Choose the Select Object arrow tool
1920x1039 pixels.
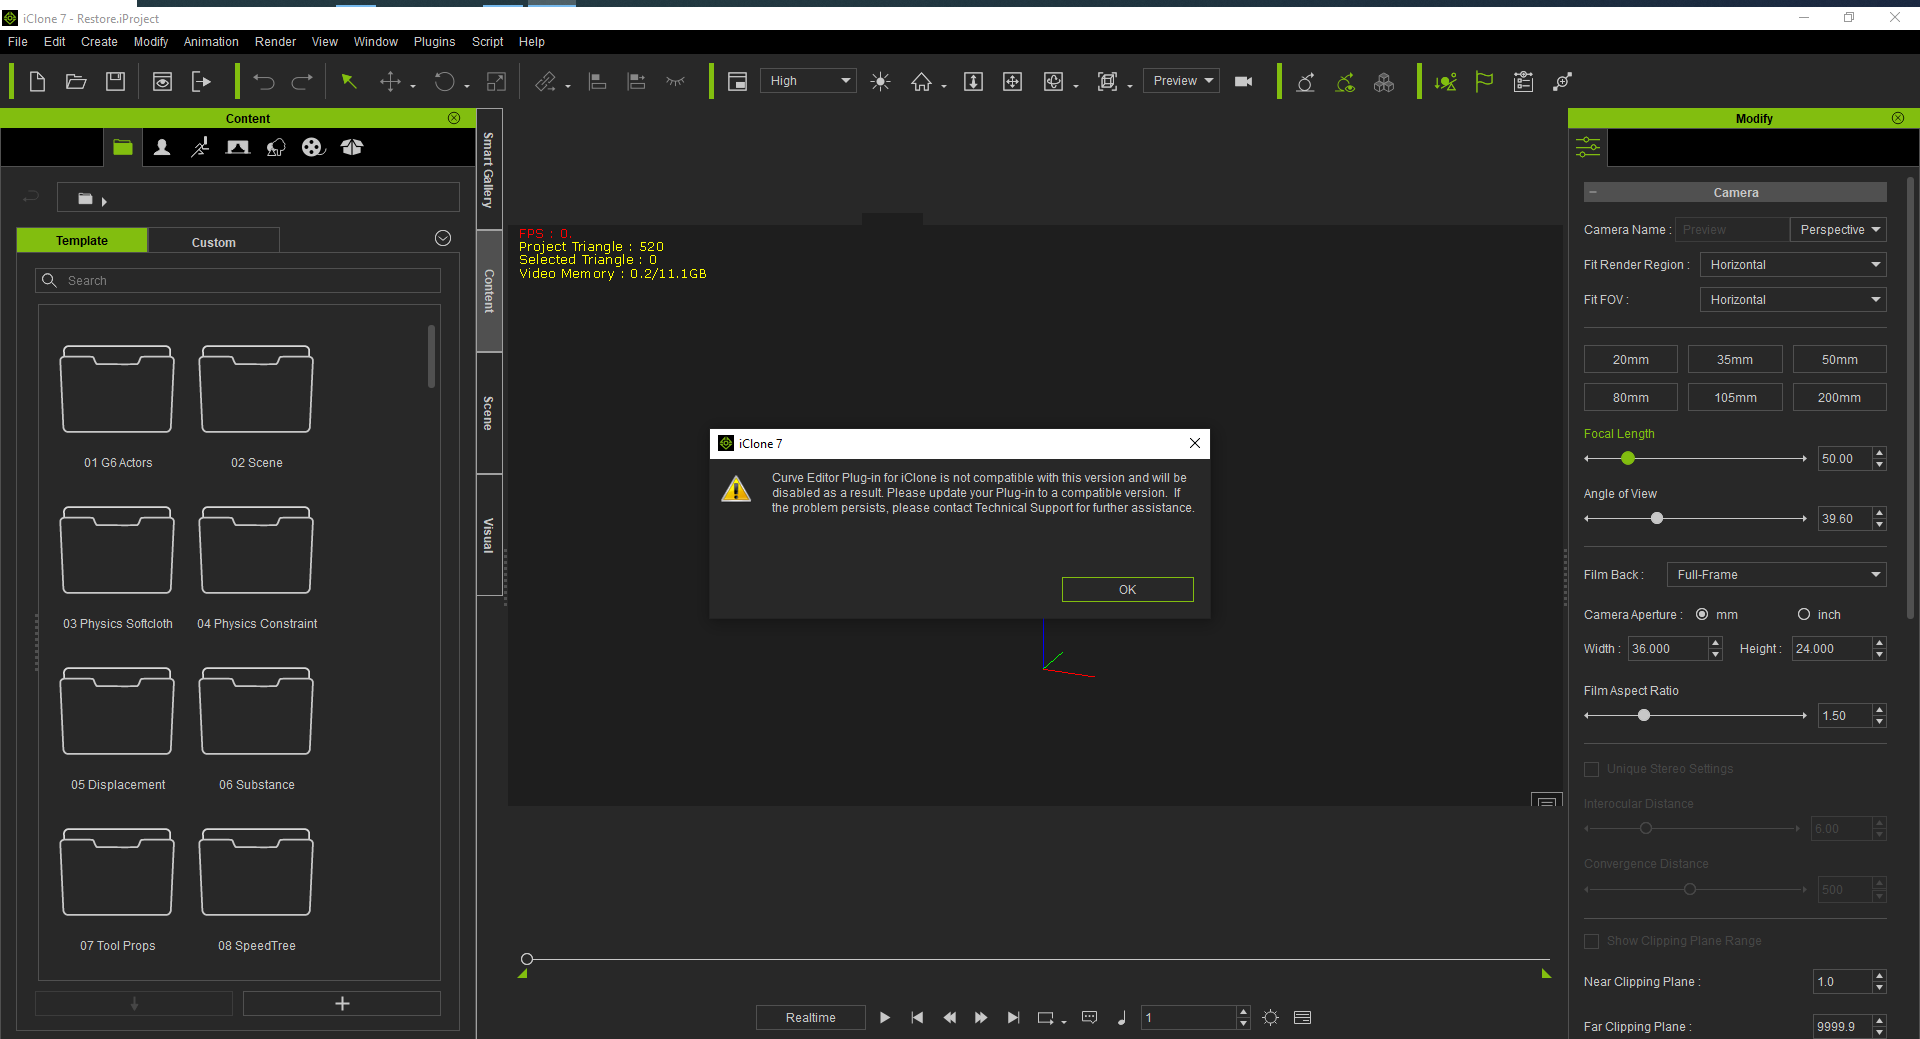point(349,82)
